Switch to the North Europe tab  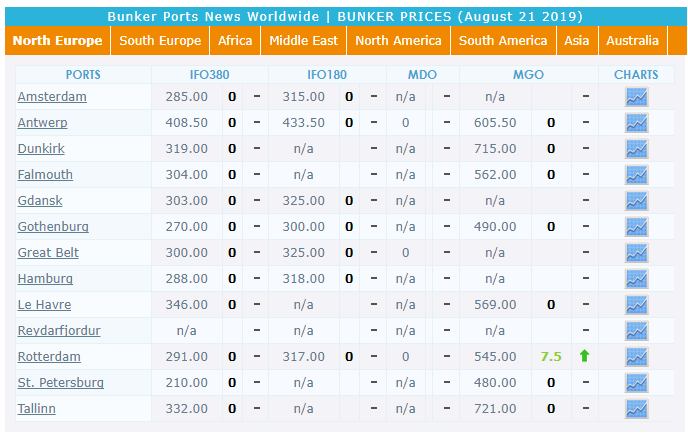(x=57, y=40)
